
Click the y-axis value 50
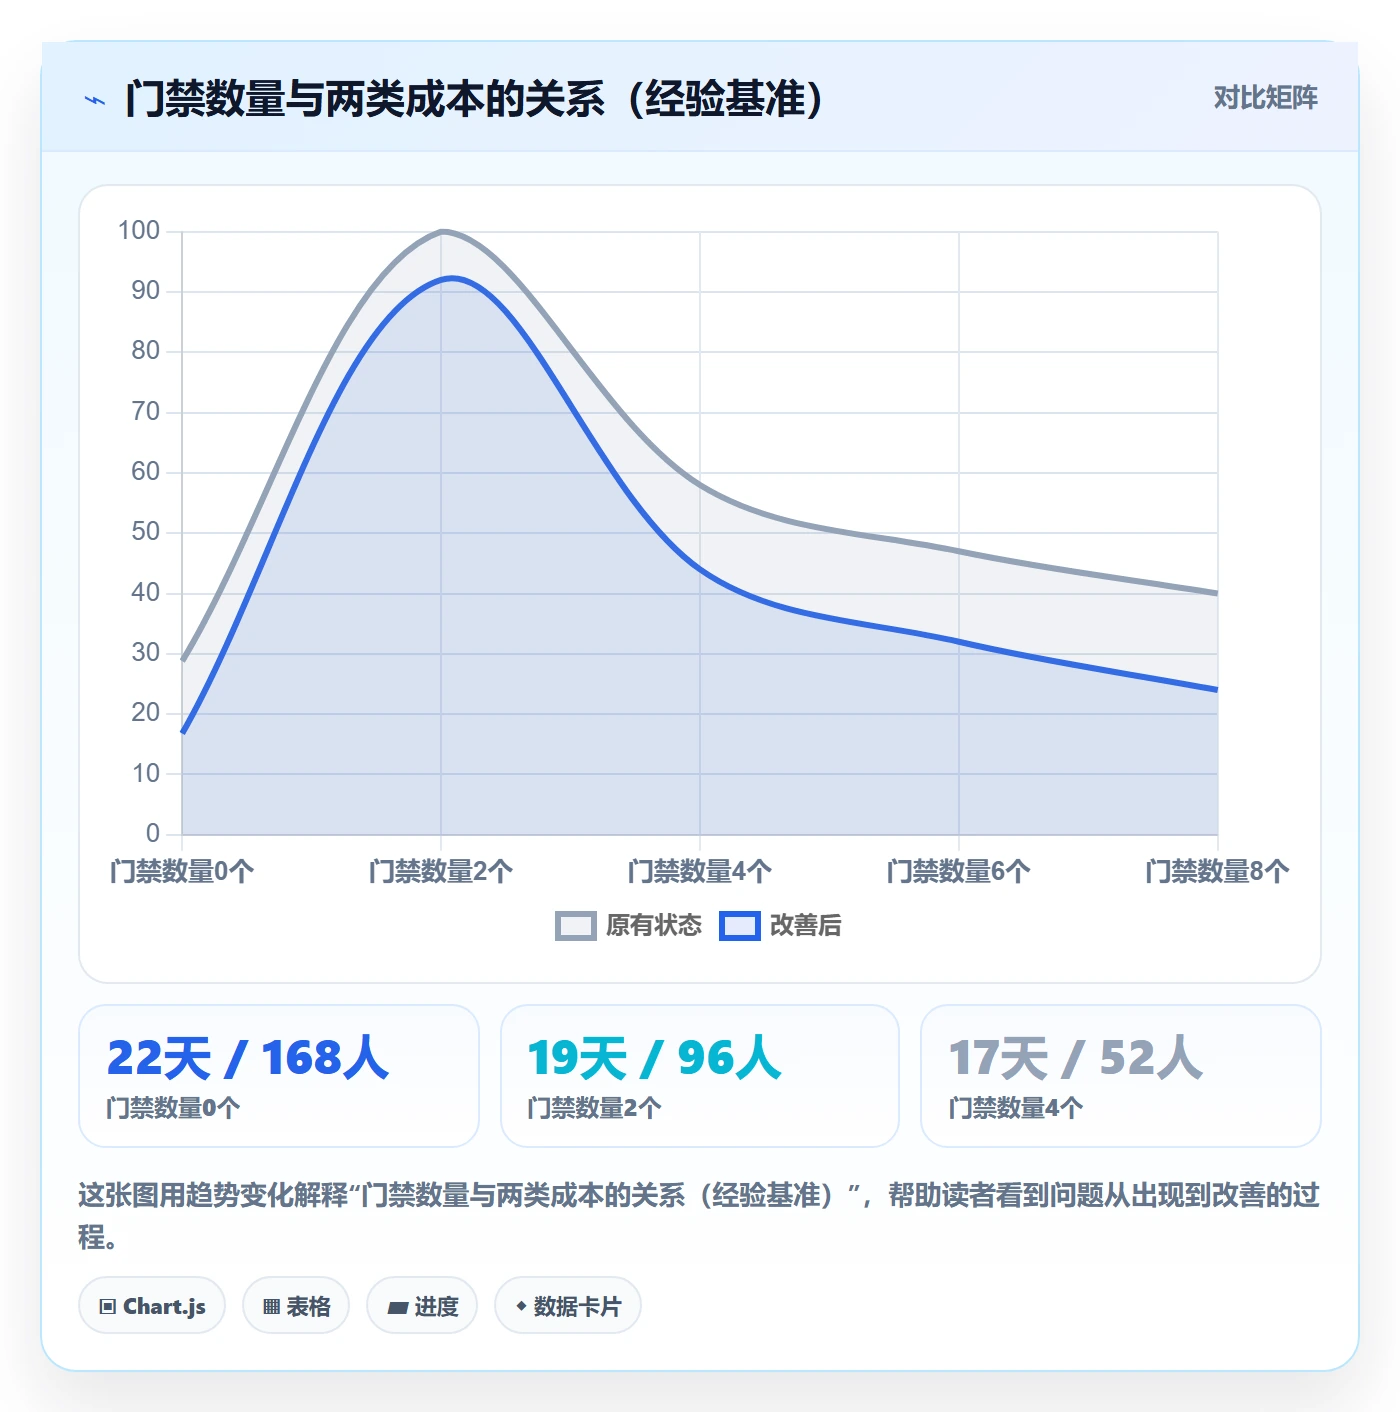click(146, 532)
